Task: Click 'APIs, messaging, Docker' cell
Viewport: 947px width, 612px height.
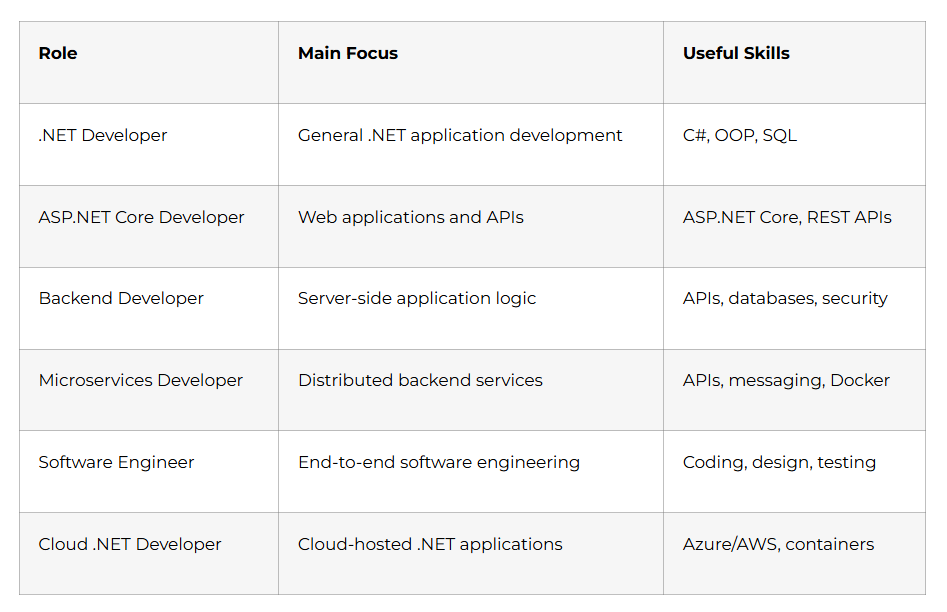Action: pos(794,390)
